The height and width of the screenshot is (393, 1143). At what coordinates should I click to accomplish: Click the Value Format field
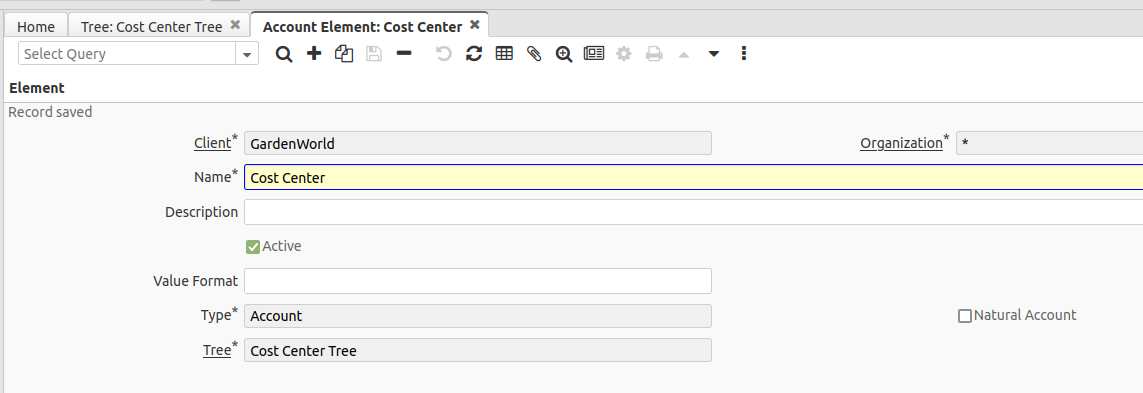pos(477,281)
